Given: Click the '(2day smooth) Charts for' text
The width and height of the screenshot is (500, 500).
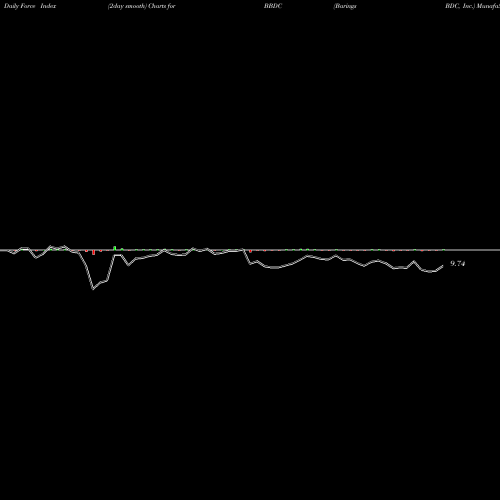Looking at the screenshot, I should click(142, 6).
